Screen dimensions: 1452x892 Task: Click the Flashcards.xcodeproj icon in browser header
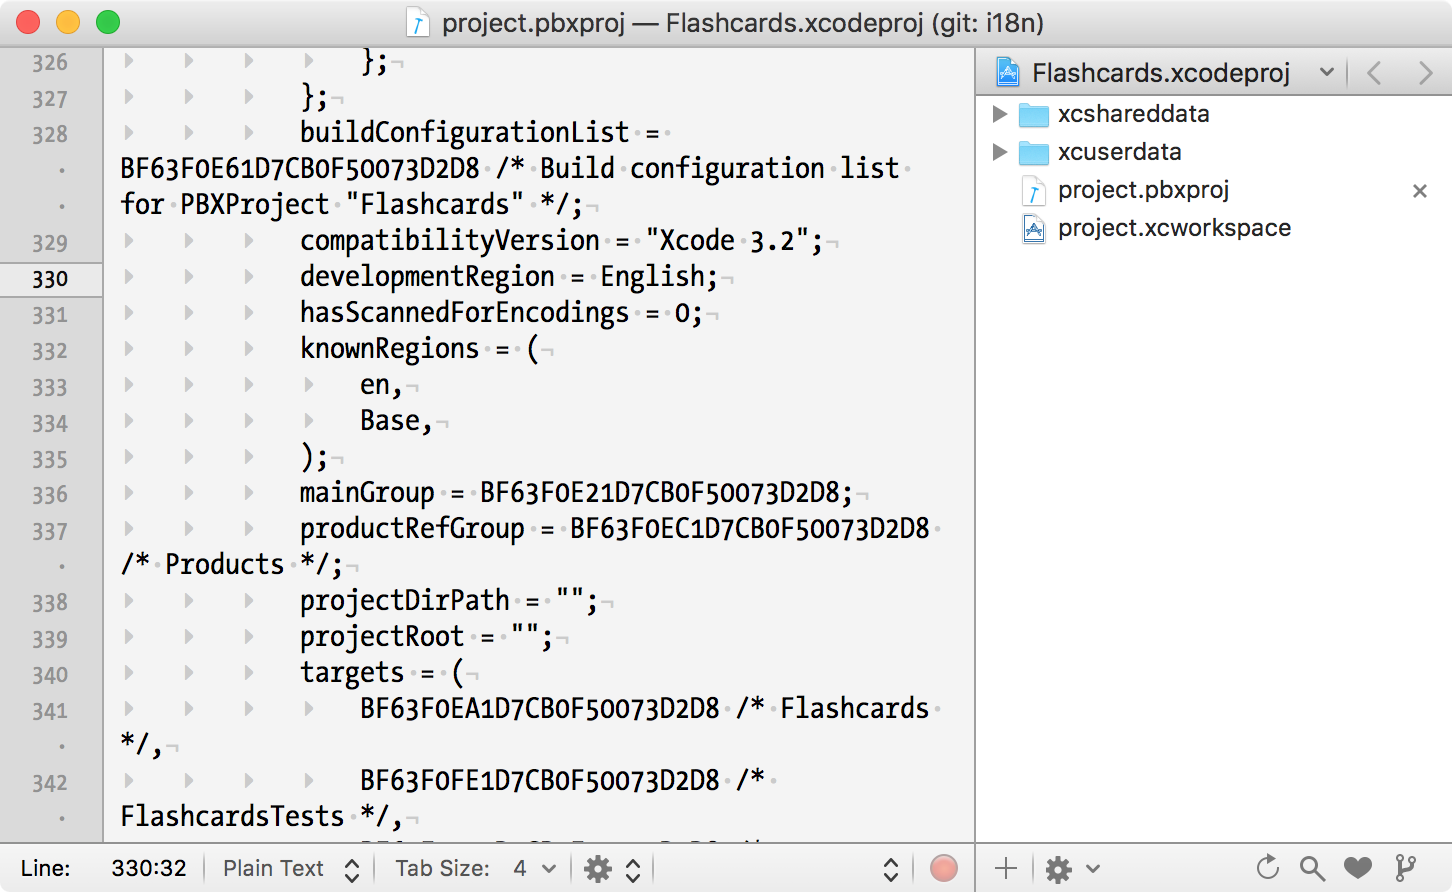pos(1008,72)
